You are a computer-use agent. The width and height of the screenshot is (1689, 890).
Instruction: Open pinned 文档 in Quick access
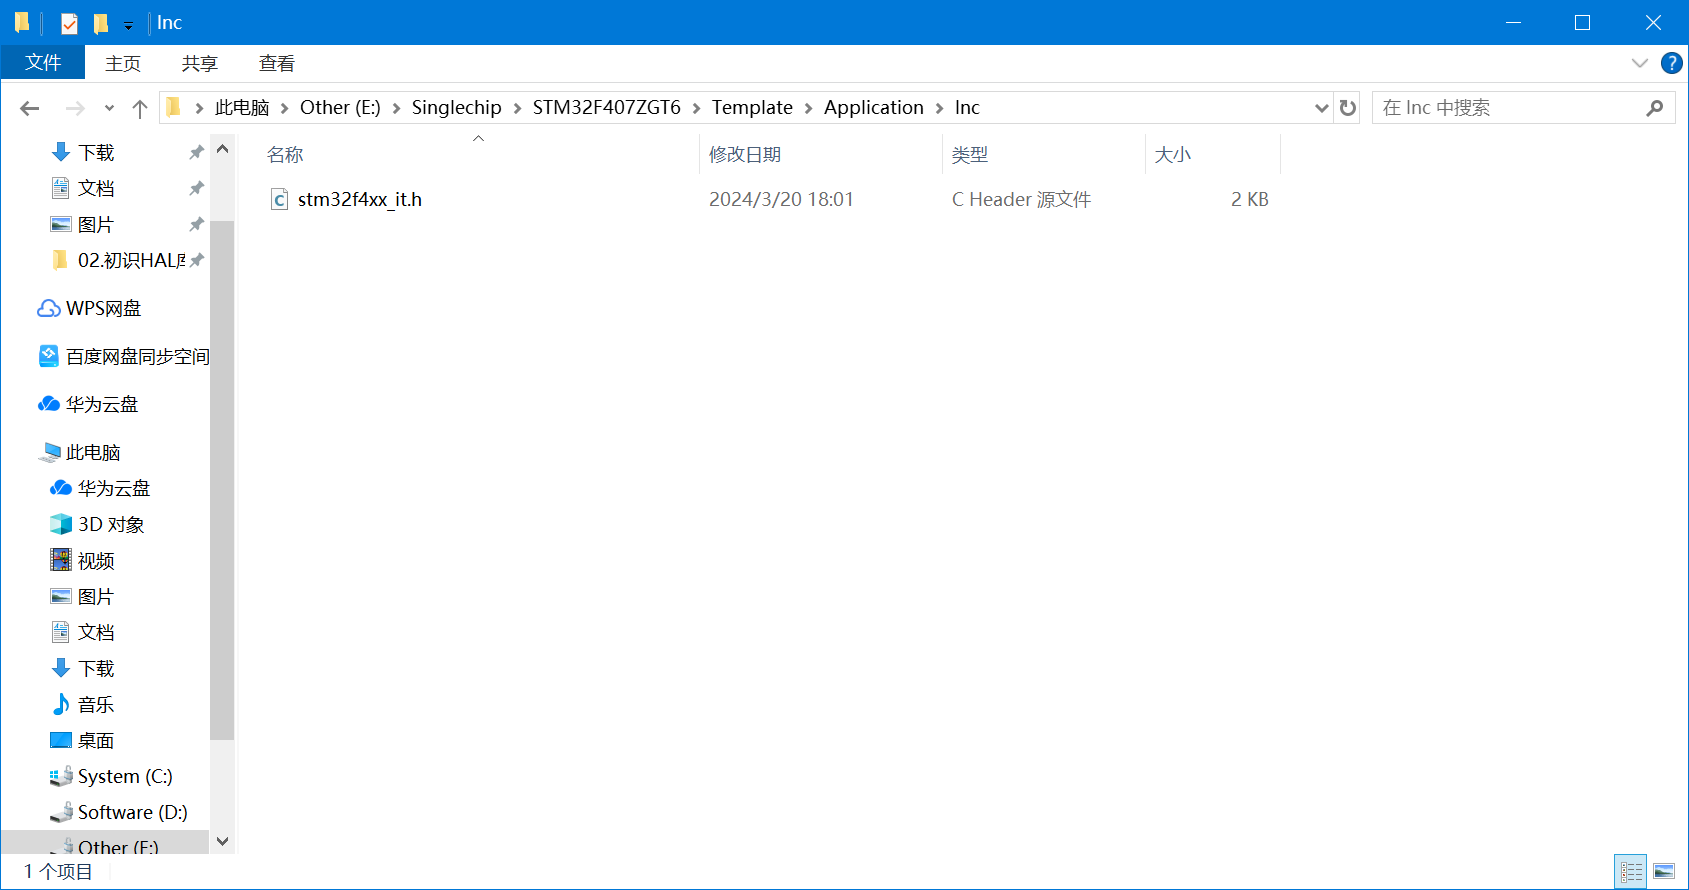[x=96, y=188]
